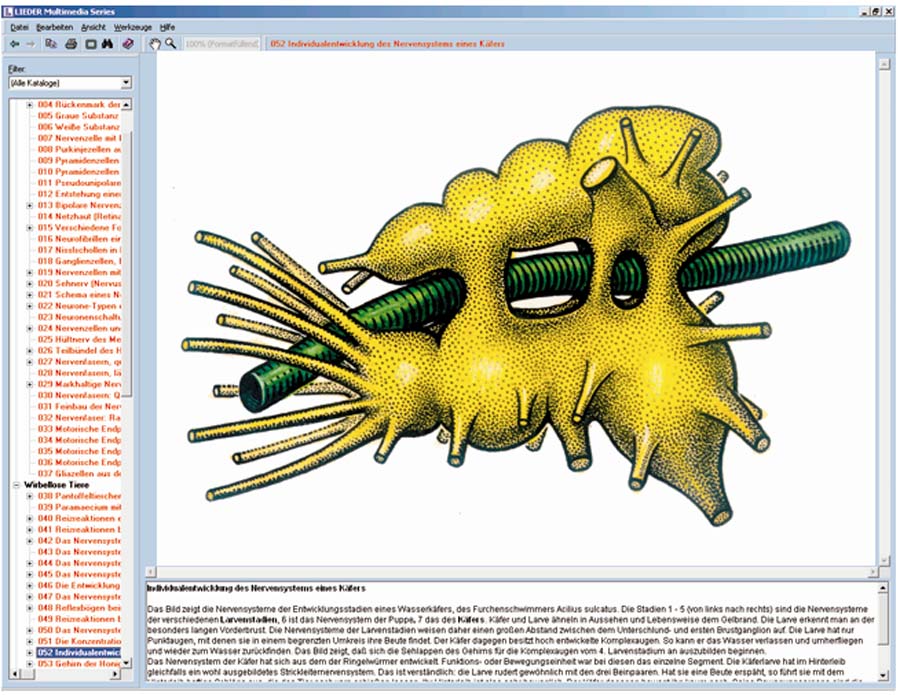Click the copy icon in toolbar
The image size is (900, 695).
point(52,44)
